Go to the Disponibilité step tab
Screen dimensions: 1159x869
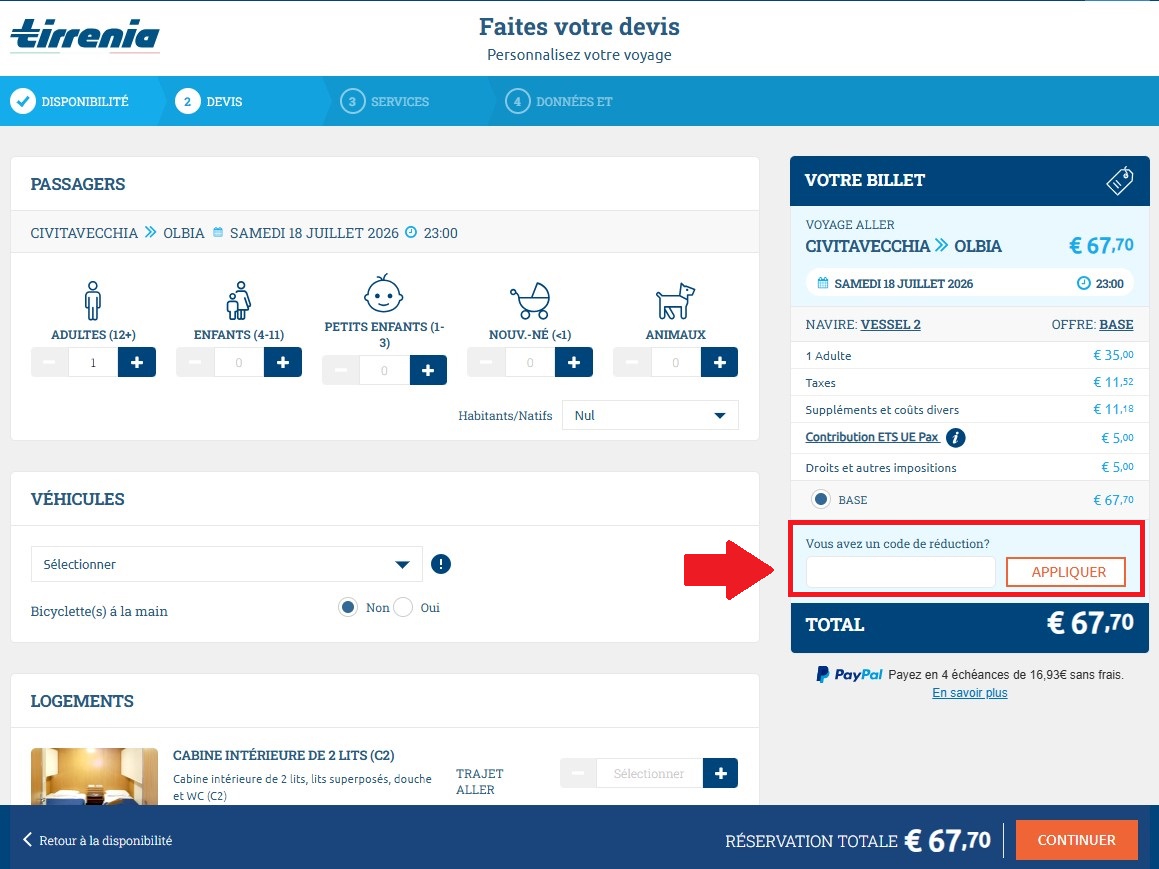pos(70,101)
